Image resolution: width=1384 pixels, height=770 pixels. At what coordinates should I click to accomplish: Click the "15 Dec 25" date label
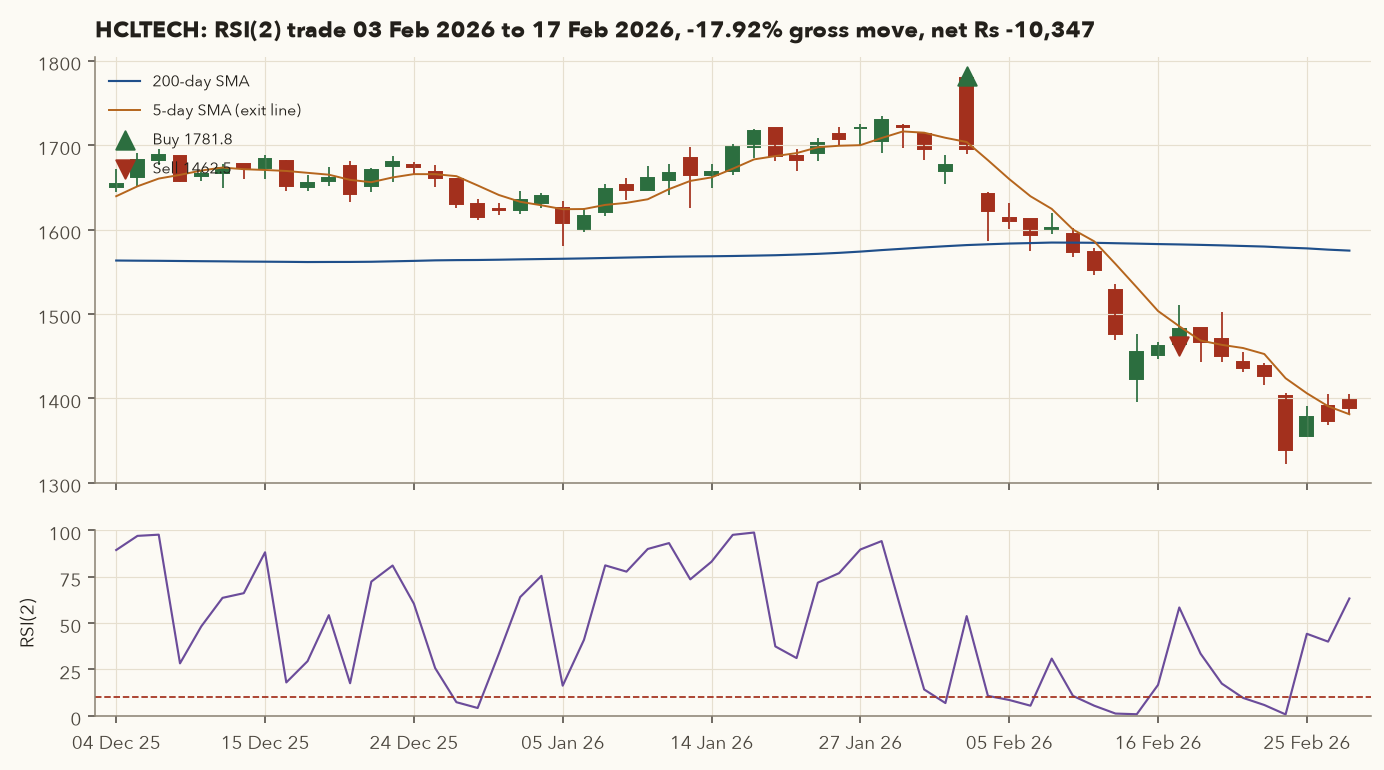pos(265,744)
